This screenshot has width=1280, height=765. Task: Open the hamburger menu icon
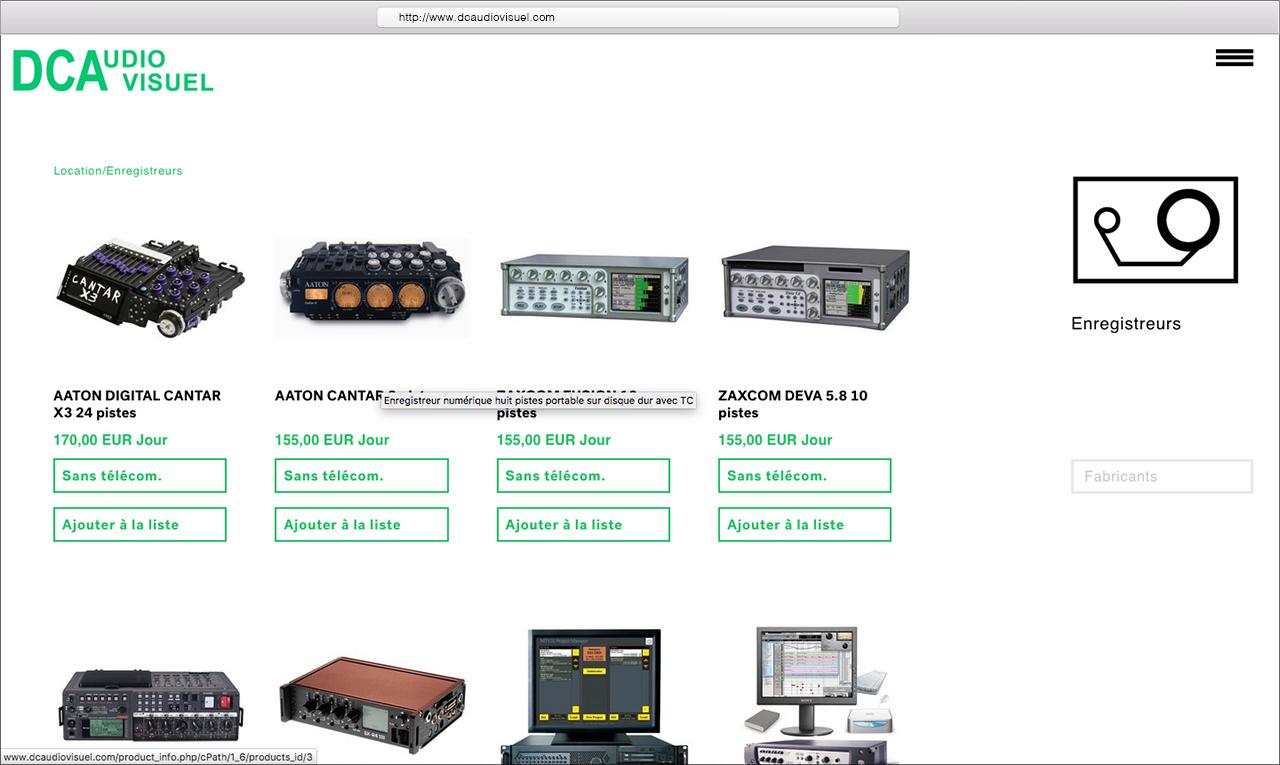click(x=1234, y=58)
